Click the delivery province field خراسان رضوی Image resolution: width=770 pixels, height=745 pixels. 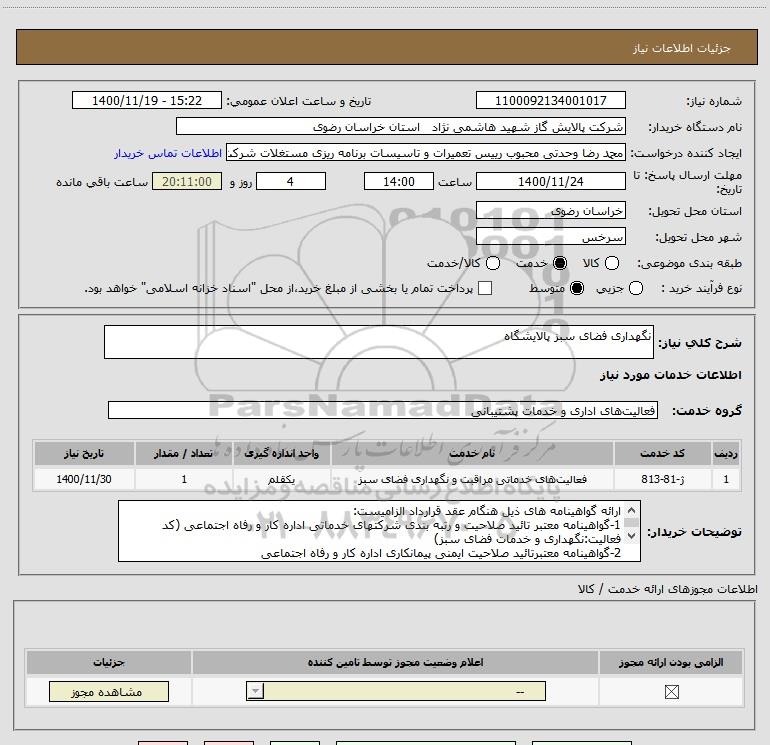coord(550,211)
